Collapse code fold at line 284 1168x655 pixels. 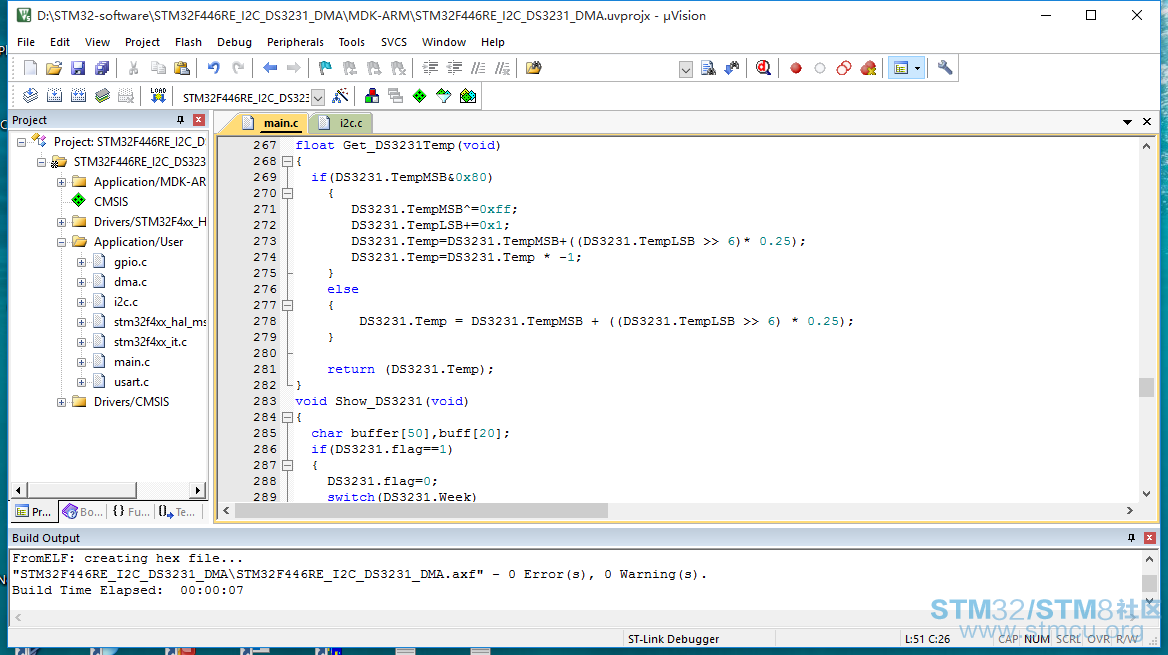click(x=288, y=417)
